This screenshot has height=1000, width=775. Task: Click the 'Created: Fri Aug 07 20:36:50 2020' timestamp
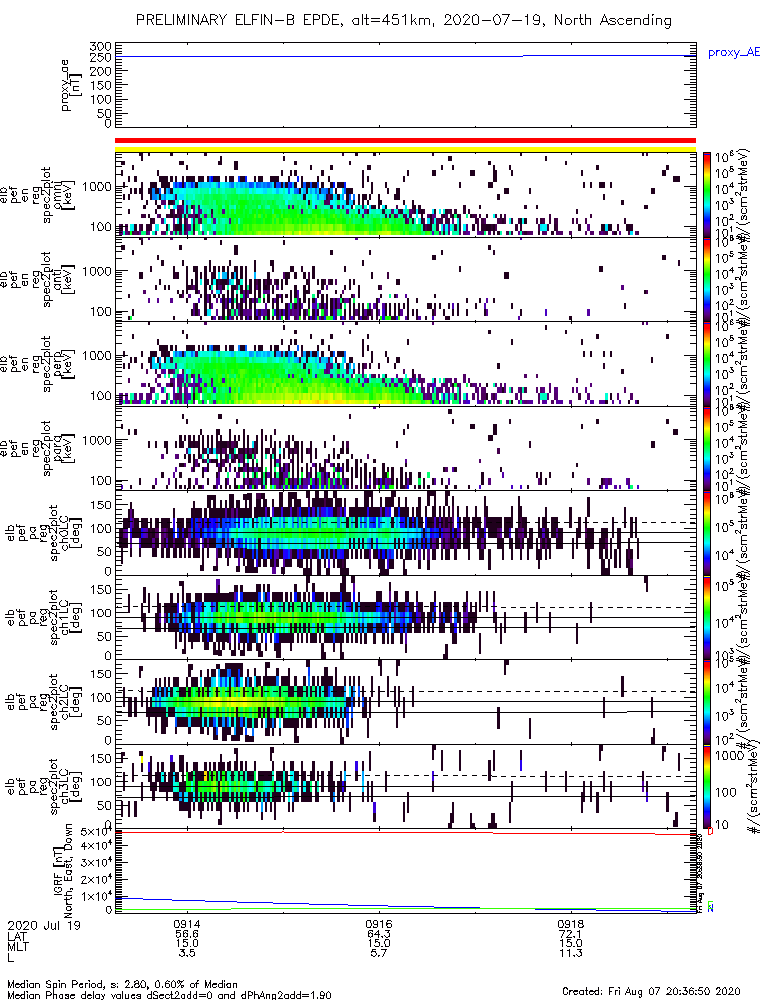[x=651, y=991]
